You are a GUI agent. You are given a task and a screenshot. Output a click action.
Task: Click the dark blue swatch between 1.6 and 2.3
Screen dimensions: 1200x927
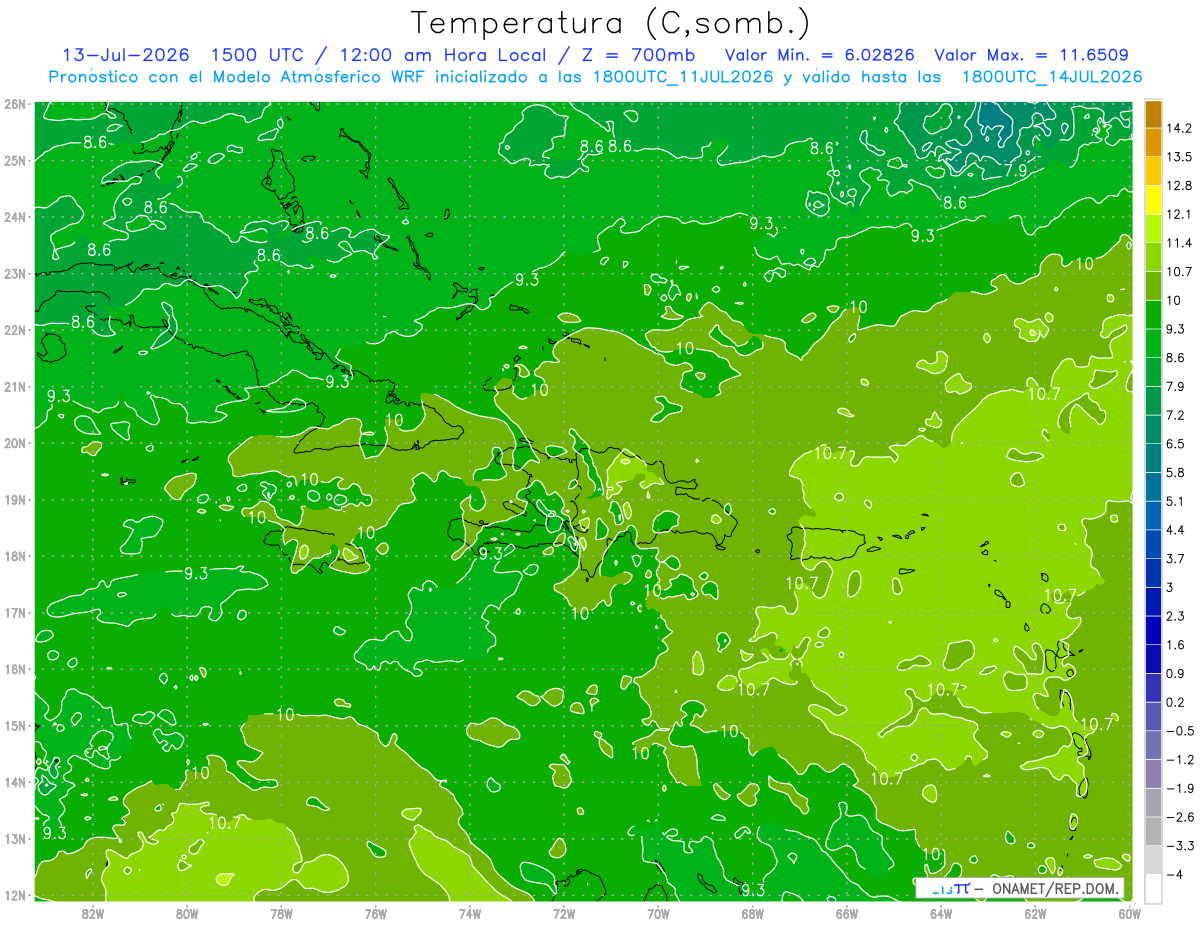click(x=1154, y=631)
